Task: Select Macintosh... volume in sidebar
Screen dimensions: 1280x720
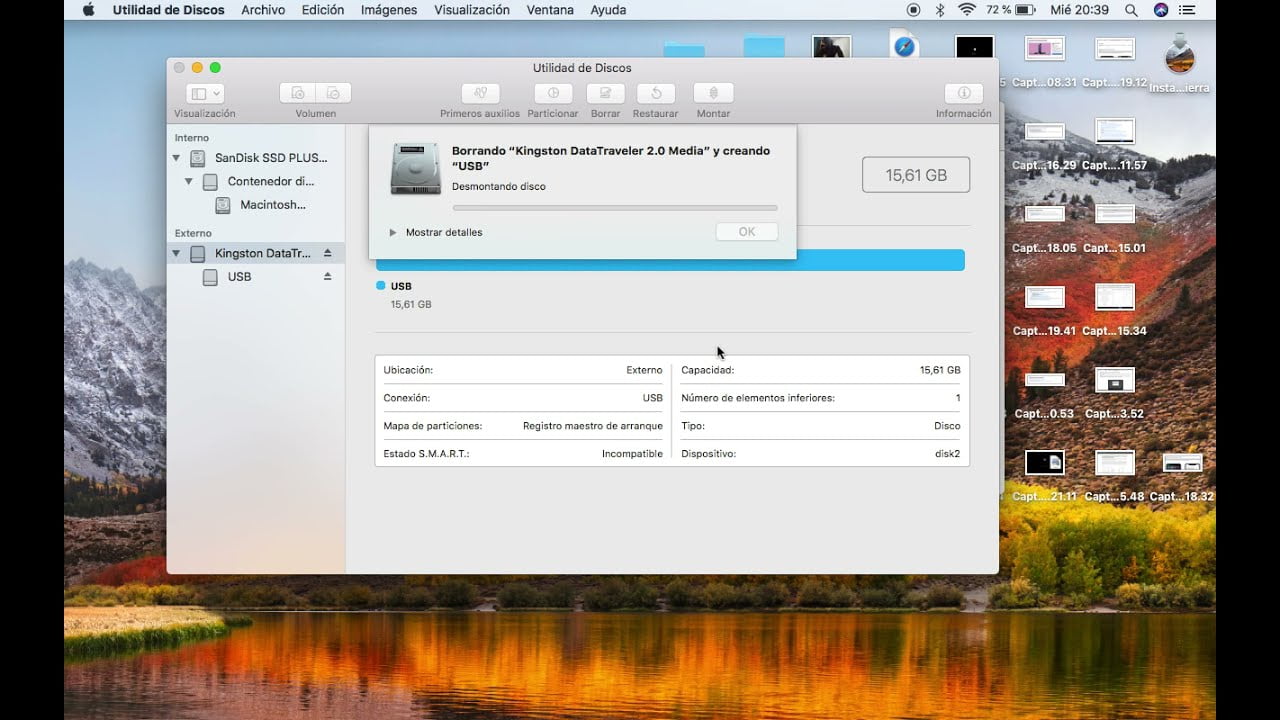Action: coord(256,205)
